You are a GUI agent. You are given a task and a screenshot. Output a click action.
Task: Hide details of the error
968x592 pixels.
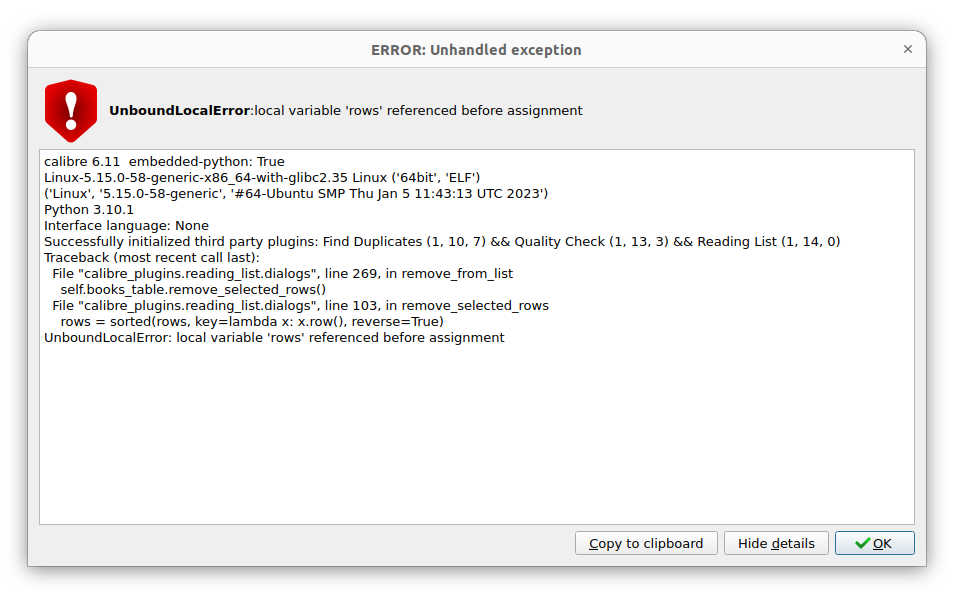tap(776, 543)
